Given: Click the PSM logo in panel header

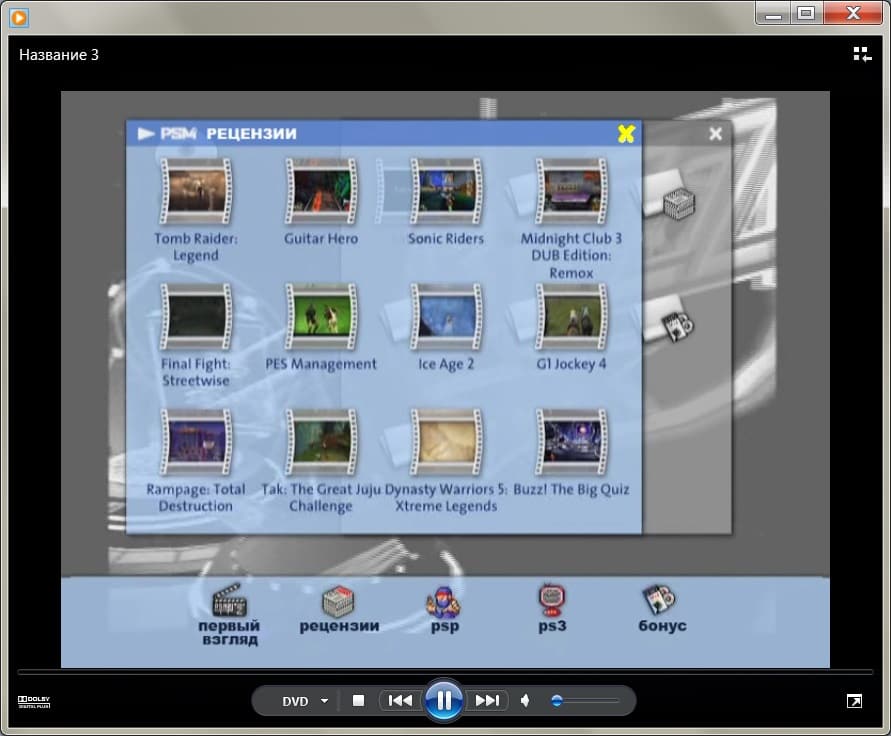Looking at the screenshot, I should pyautogui.click(x=178, y=134).
